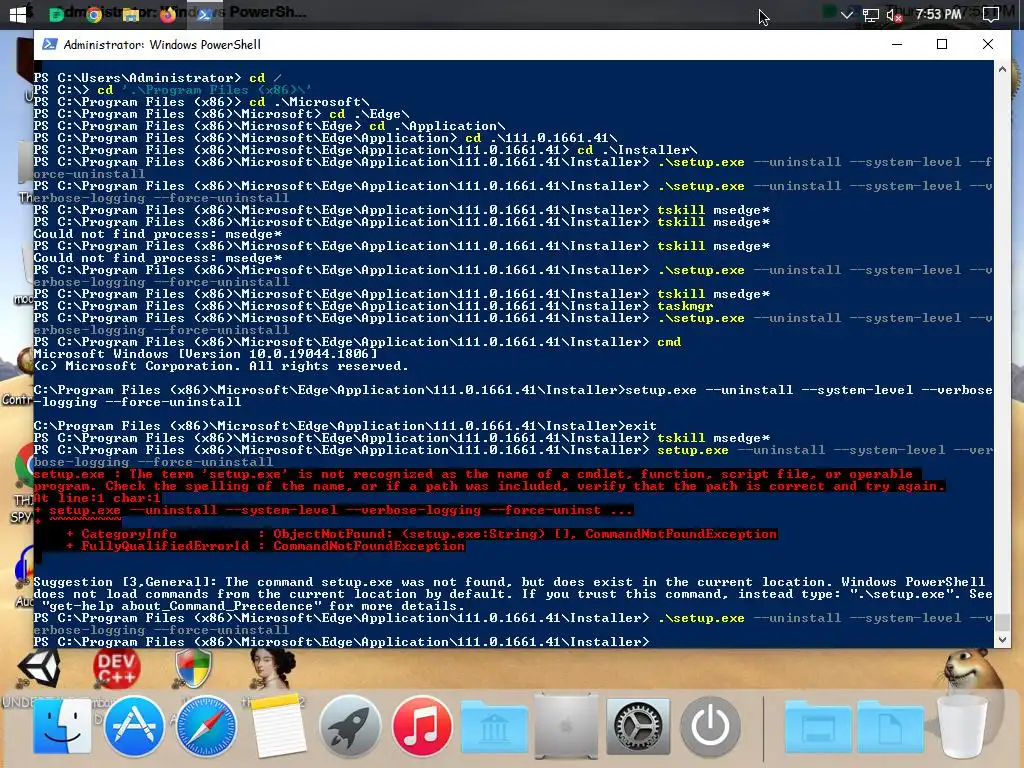This screenshot has height=768, width=1024.
Task: Open the Library folder with building icon
Action: (494, 726)
